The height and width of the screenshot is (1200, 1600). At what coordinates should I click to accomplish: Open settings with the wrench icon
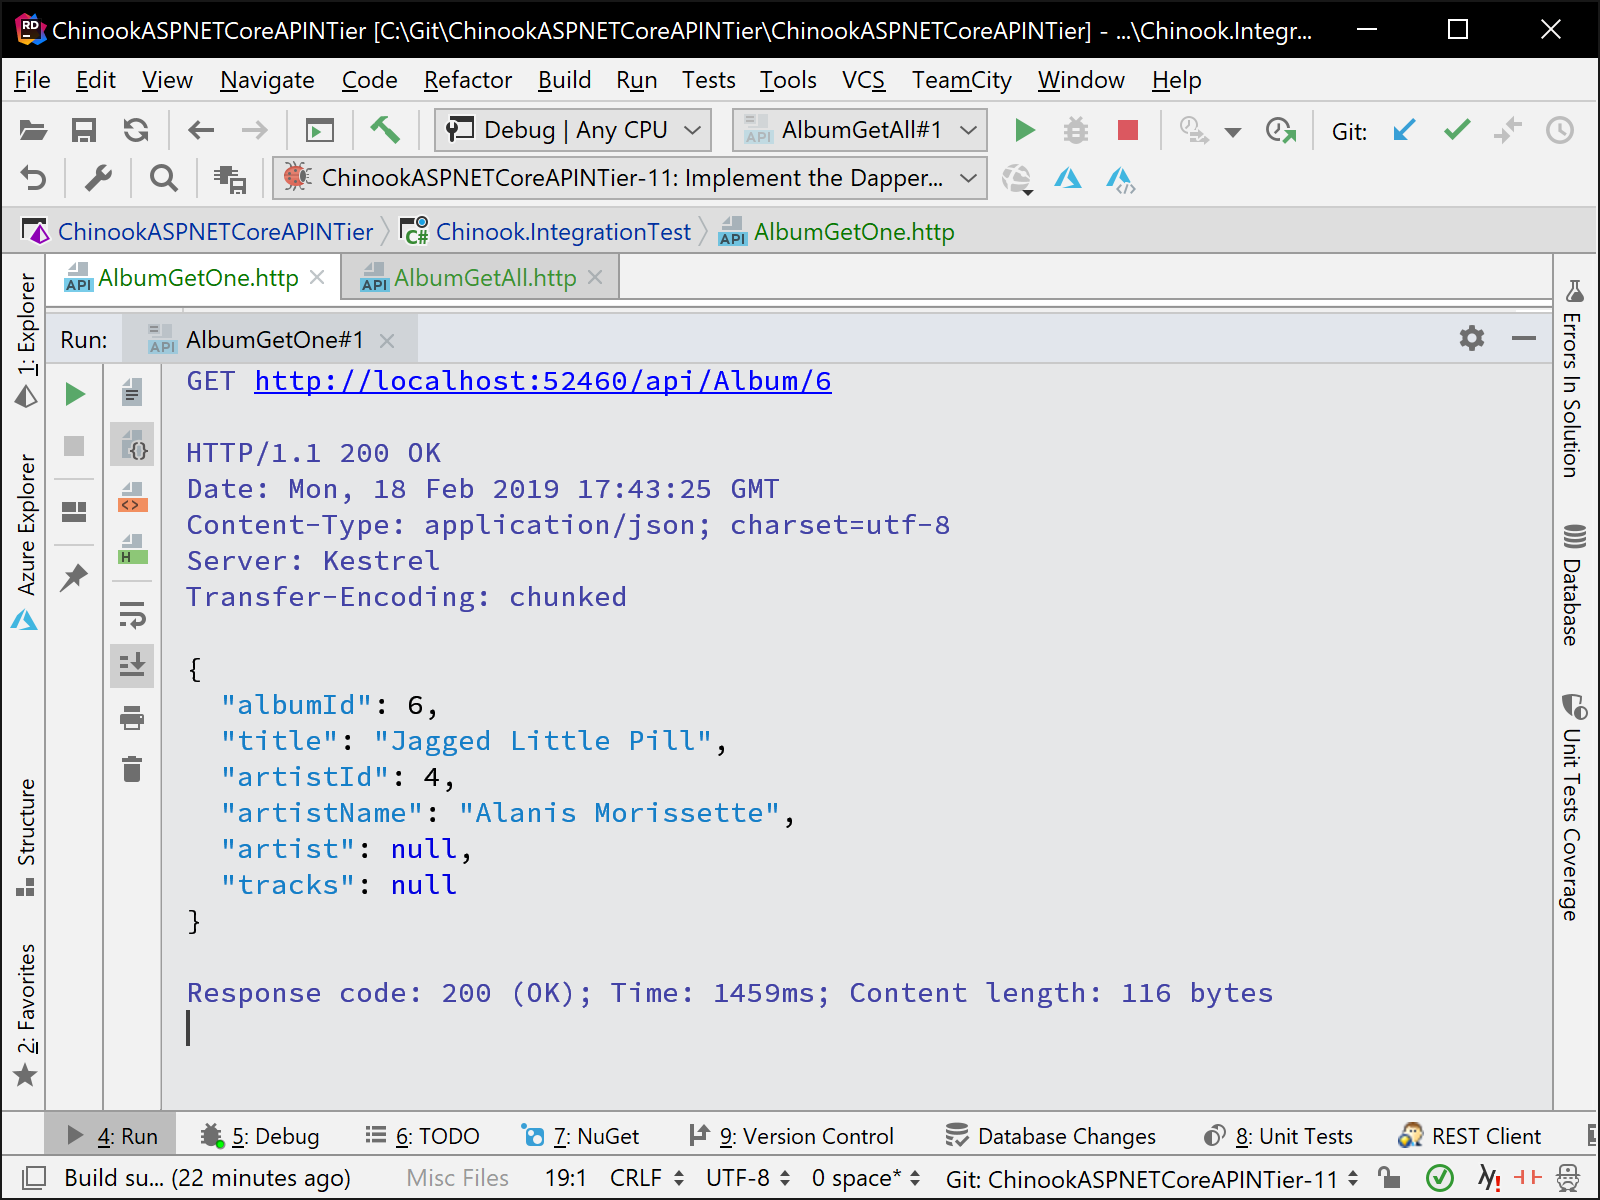point(98,178)
